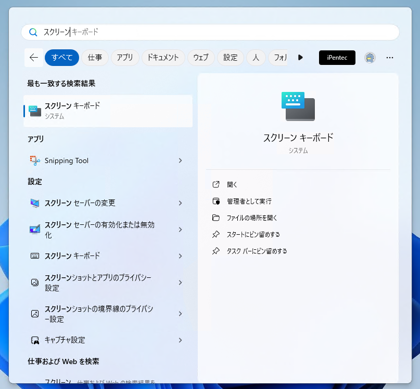Click the アプリ section heading in results
This screenshot has height=389, width=420.
(x=36, y=139)
